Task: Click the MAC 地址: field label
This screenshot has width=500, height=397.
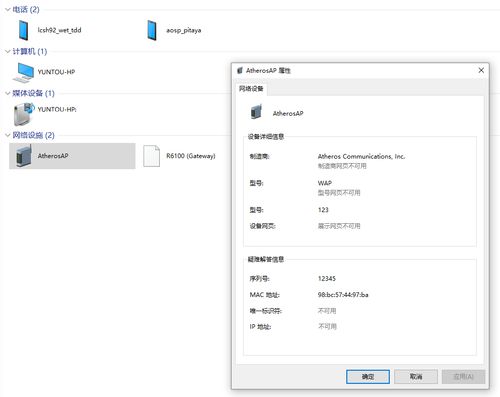Action: tap(265, 295)
